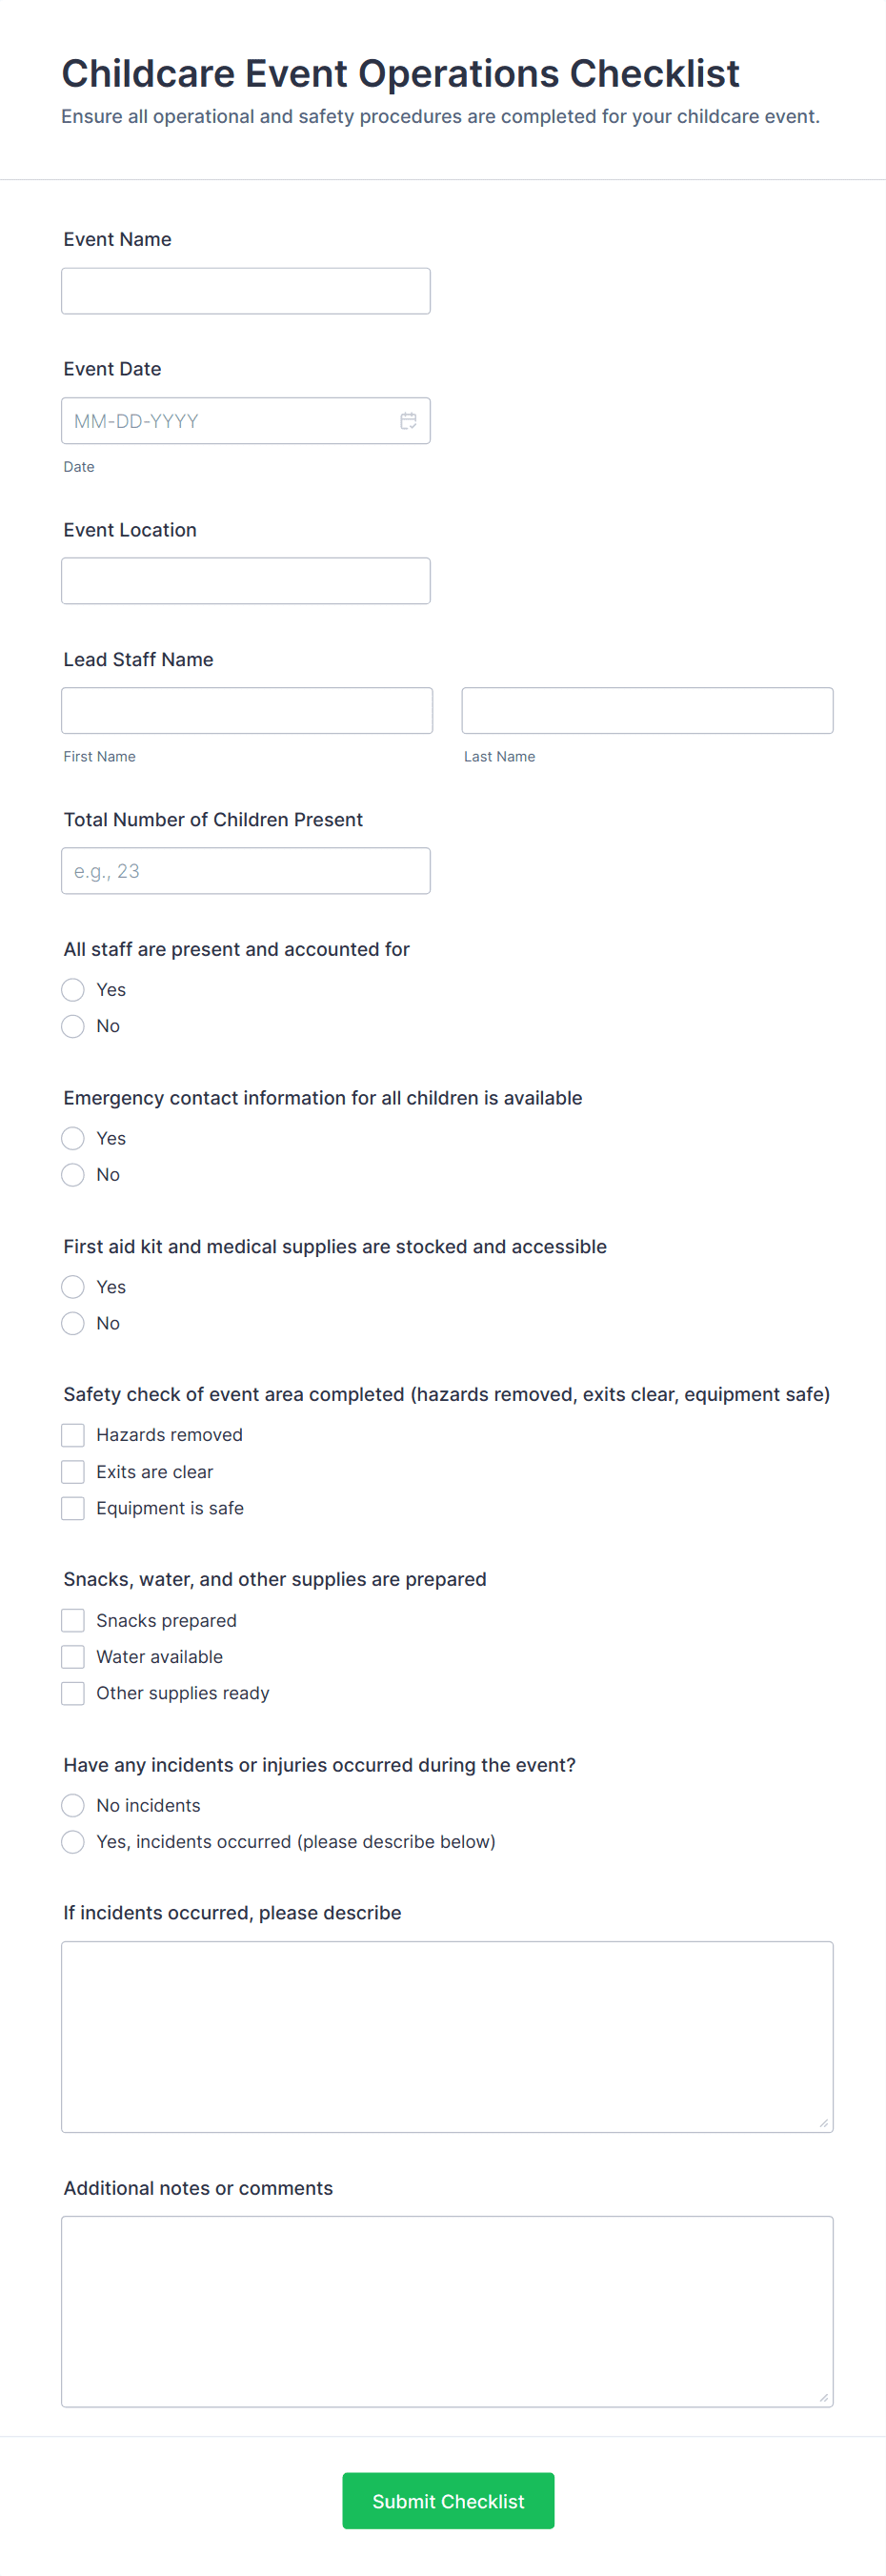Select Yes for all staff present
This screenshot has width=886, height=2576.
click(73, 990)
